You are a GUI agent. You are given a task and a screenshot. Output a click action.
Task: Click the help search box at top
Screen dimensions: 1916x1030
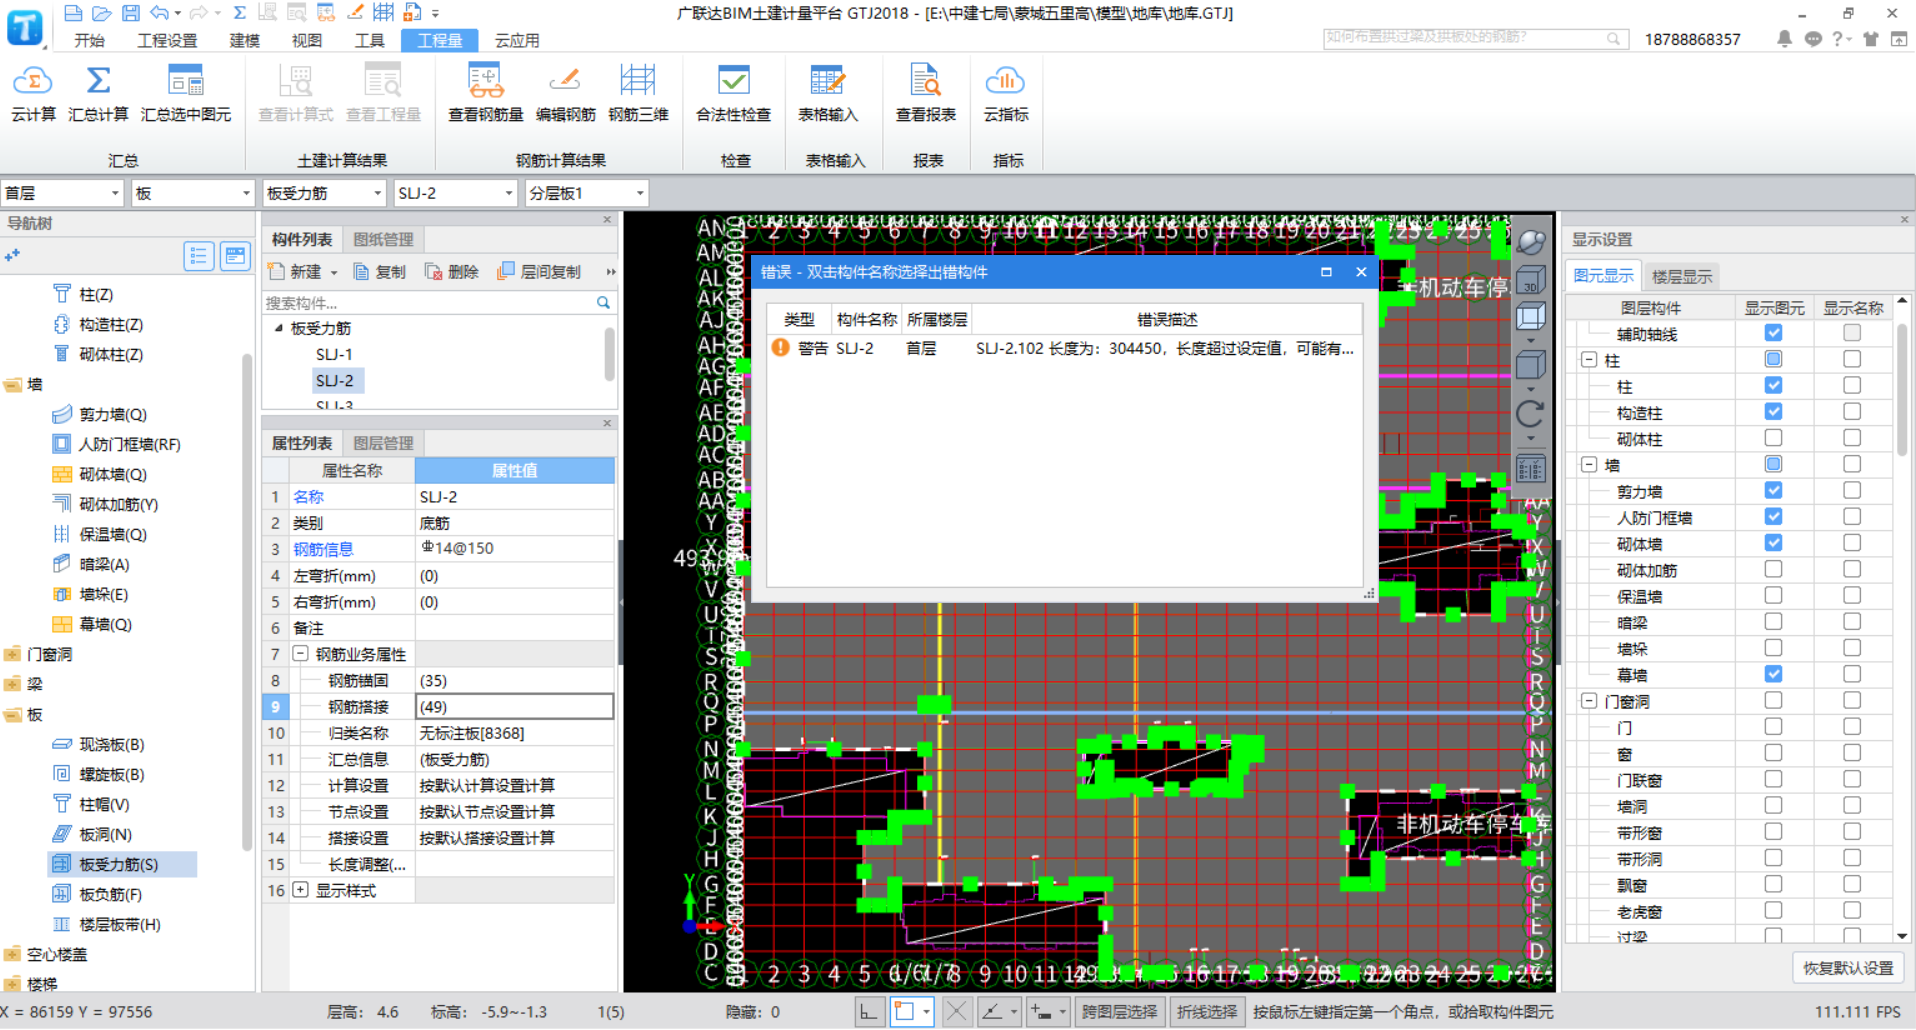pos(1465,38)
